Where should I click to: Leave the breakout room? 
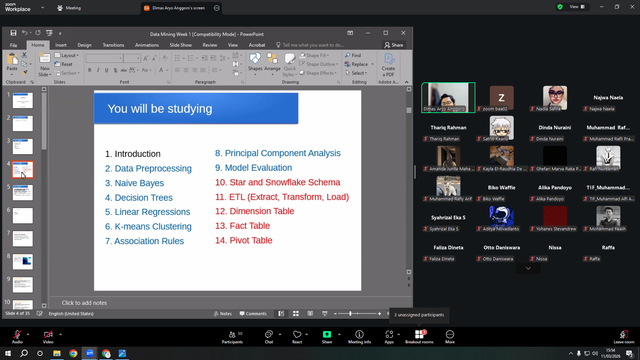(624, 337)
